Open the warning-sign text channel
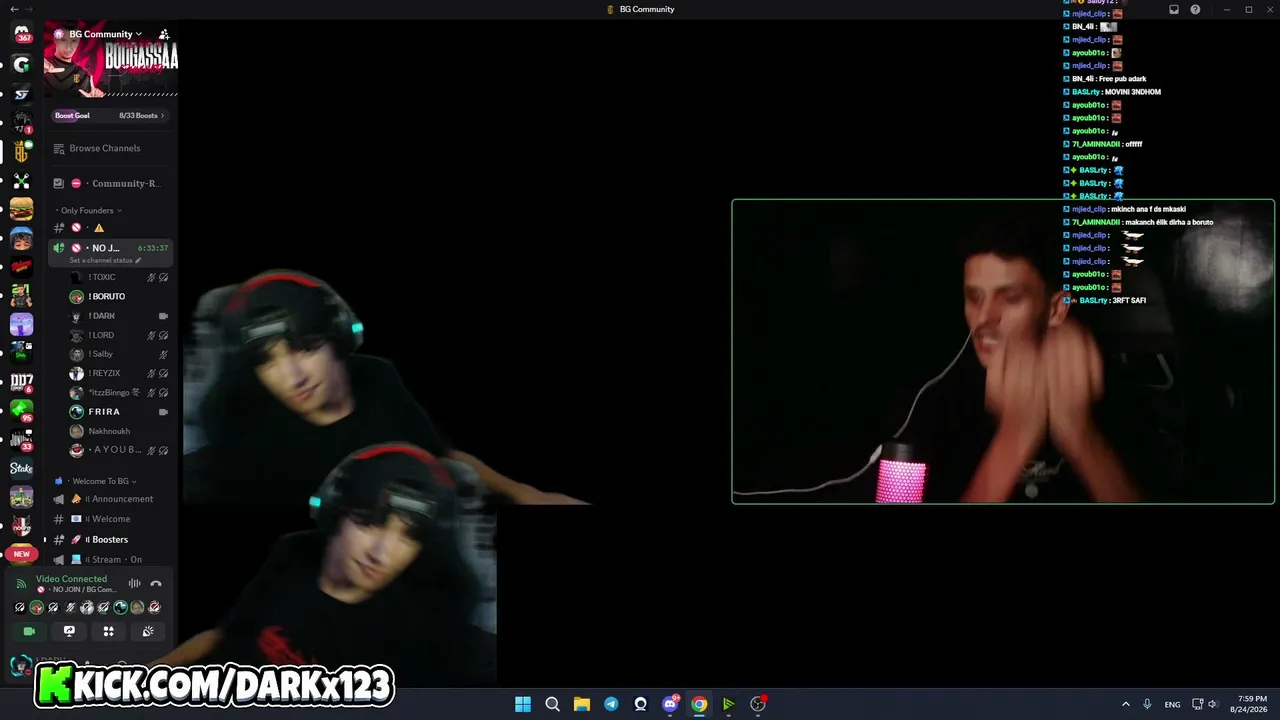1280x720 pixels. coord(110,228)
